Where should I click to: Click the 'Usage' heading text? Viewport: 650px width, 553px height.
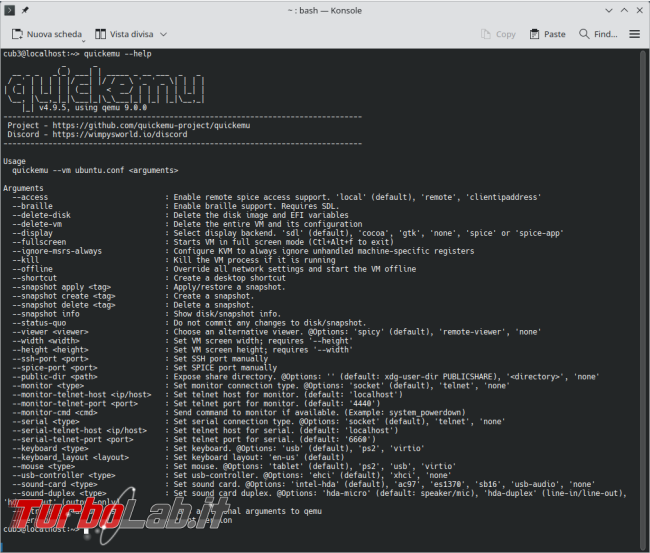point(15,161)
